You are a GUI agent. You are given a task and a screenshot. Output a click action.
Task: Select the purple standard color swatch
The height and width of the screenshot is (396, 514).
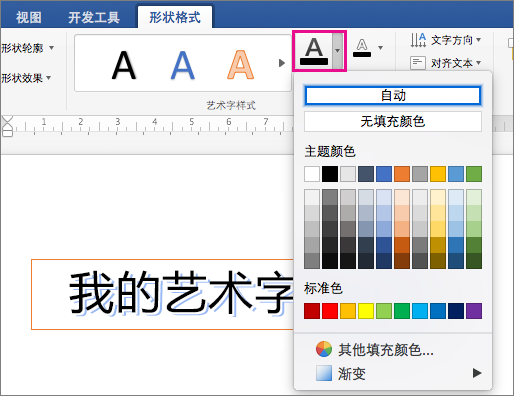(x=474, y=311)
